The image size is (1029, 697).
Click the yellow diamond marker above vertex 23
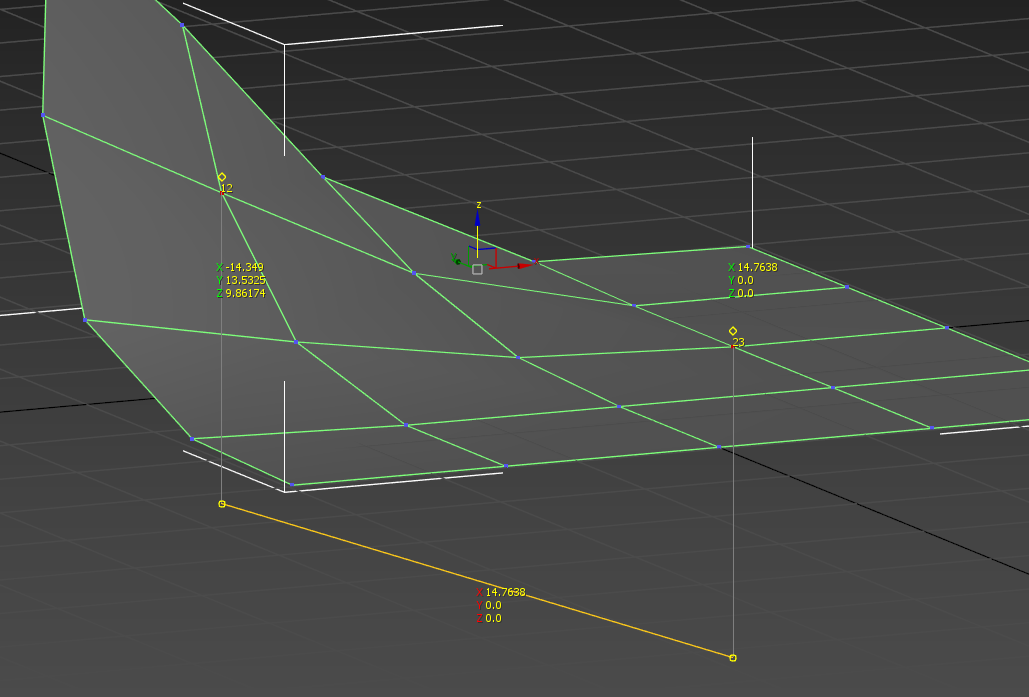coord(733,331)
